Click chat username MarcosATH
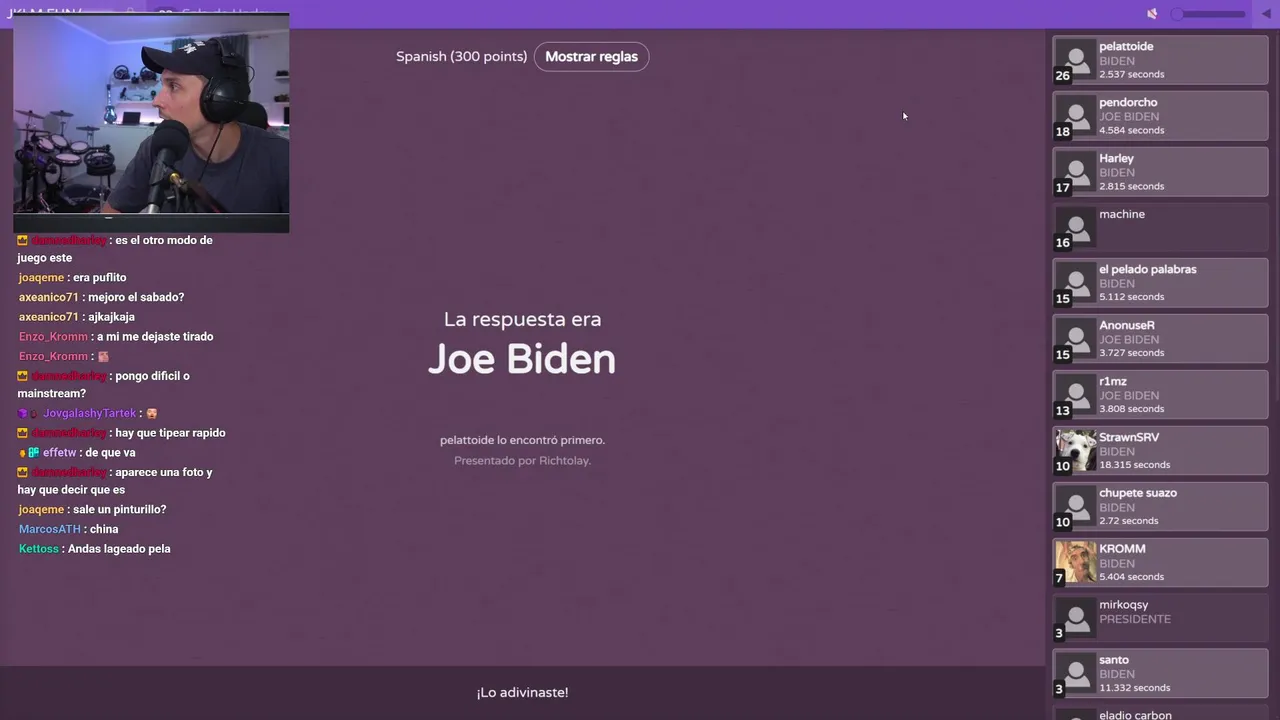This screenshot has width=1280, height=720. point(49,529)
